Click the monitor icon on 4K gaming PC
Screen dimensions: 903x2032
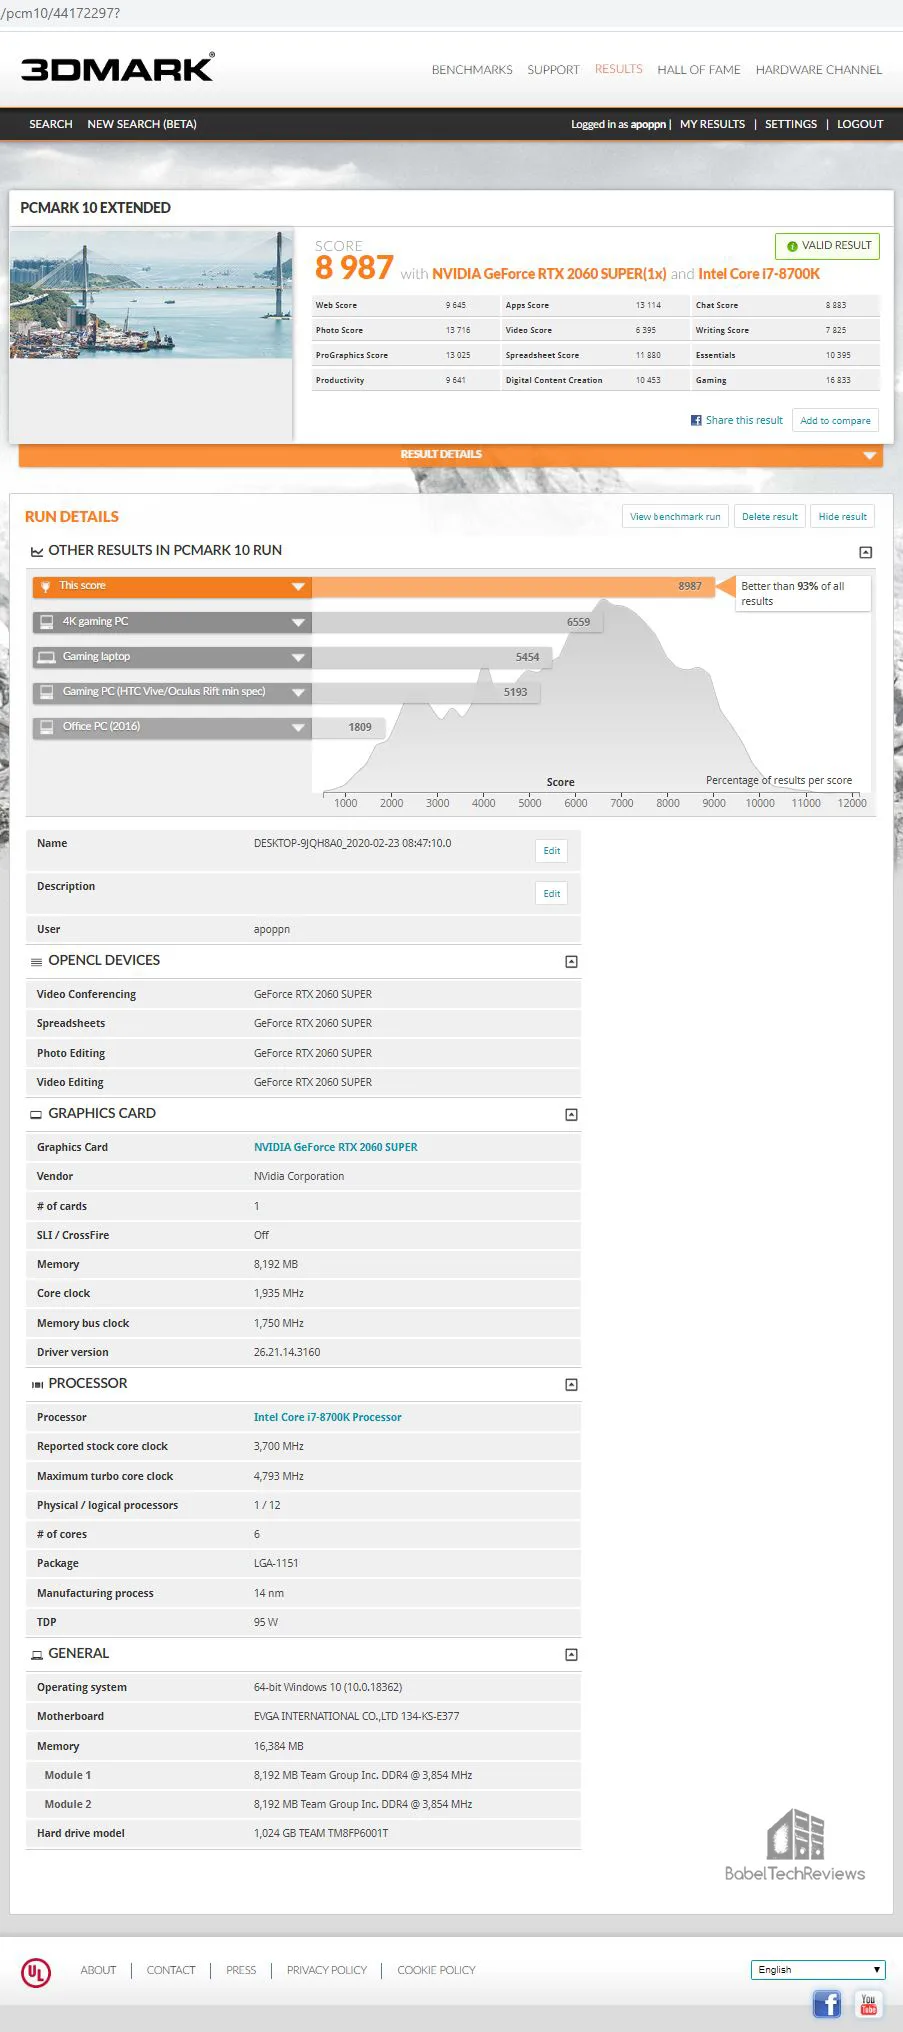pos(46,622)
